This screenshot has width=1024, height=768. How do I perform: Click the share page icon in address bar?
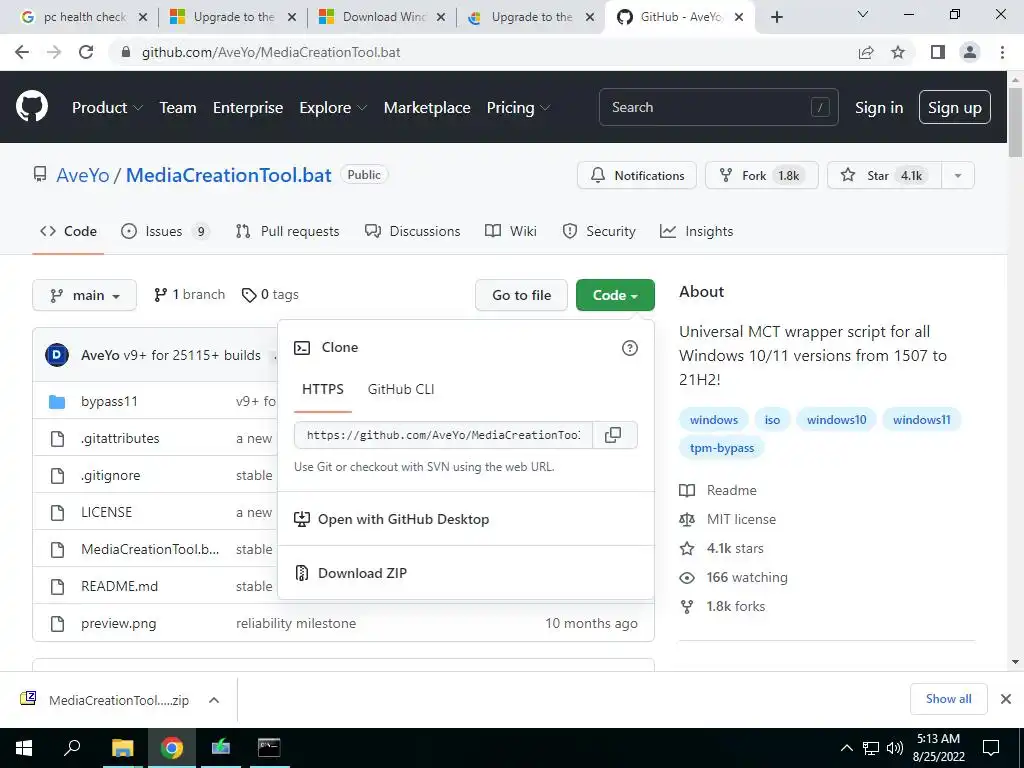coord(866,52)
